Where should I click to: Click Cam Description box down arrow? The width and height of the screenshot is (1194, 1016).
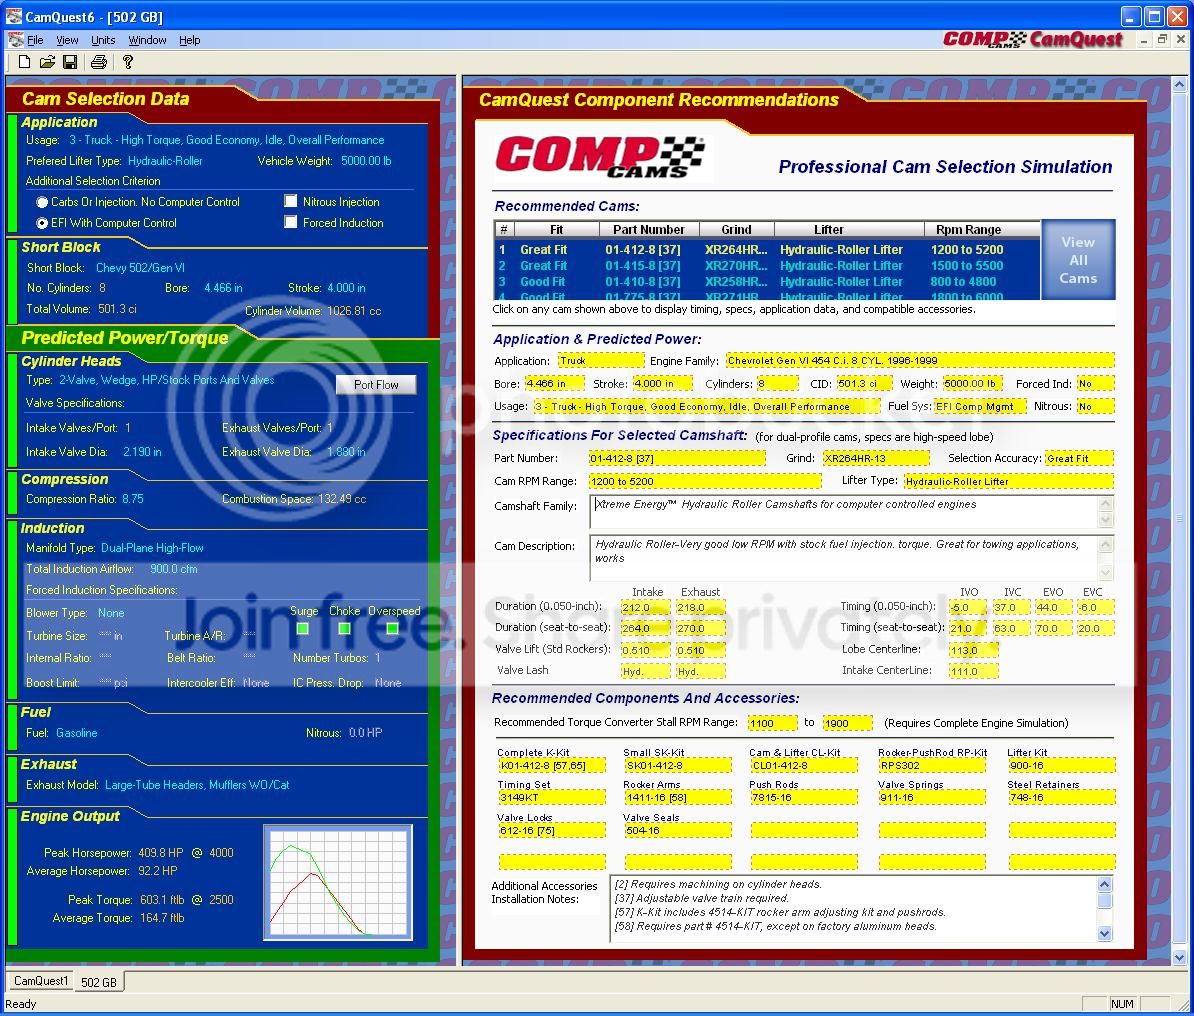(x=1106, y=572)
